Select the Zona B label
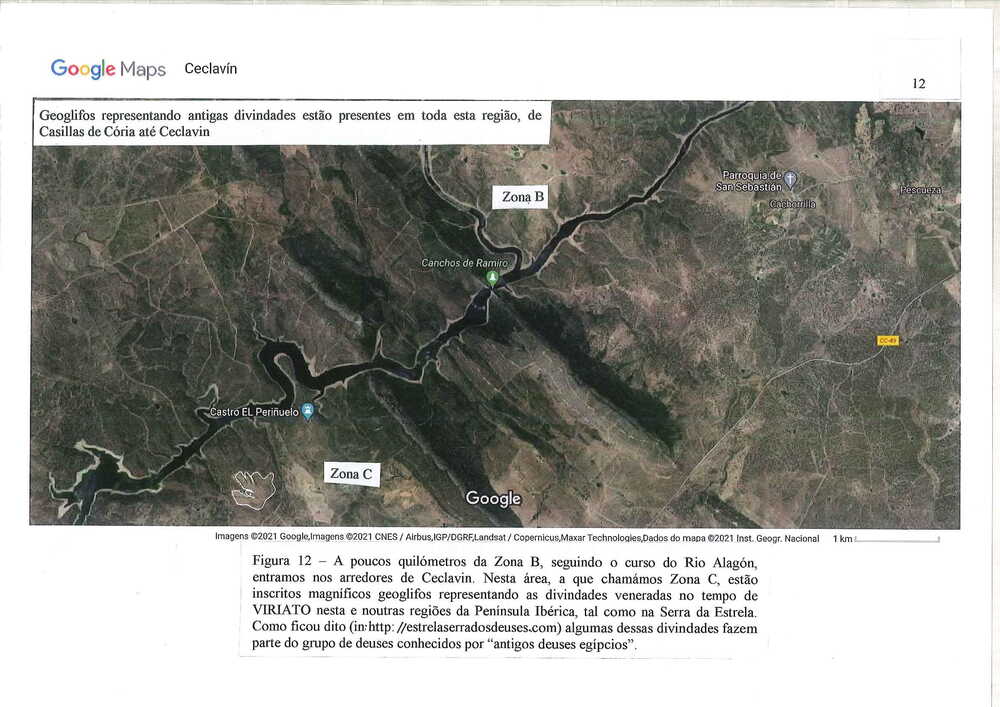 click(x=523, y=197)
